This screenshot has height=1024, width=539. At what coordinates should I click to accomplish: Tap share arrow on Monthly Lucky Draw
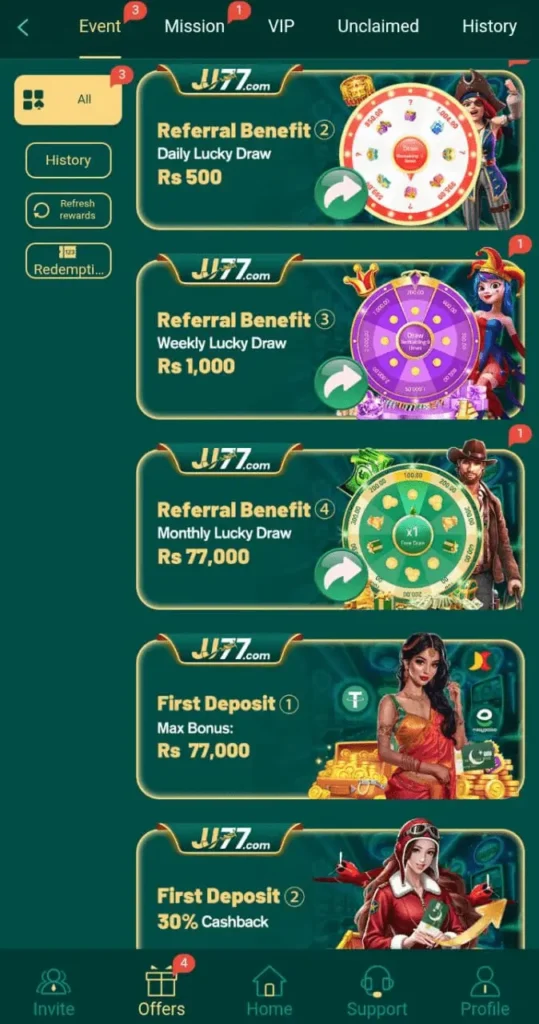click(340, 573)
